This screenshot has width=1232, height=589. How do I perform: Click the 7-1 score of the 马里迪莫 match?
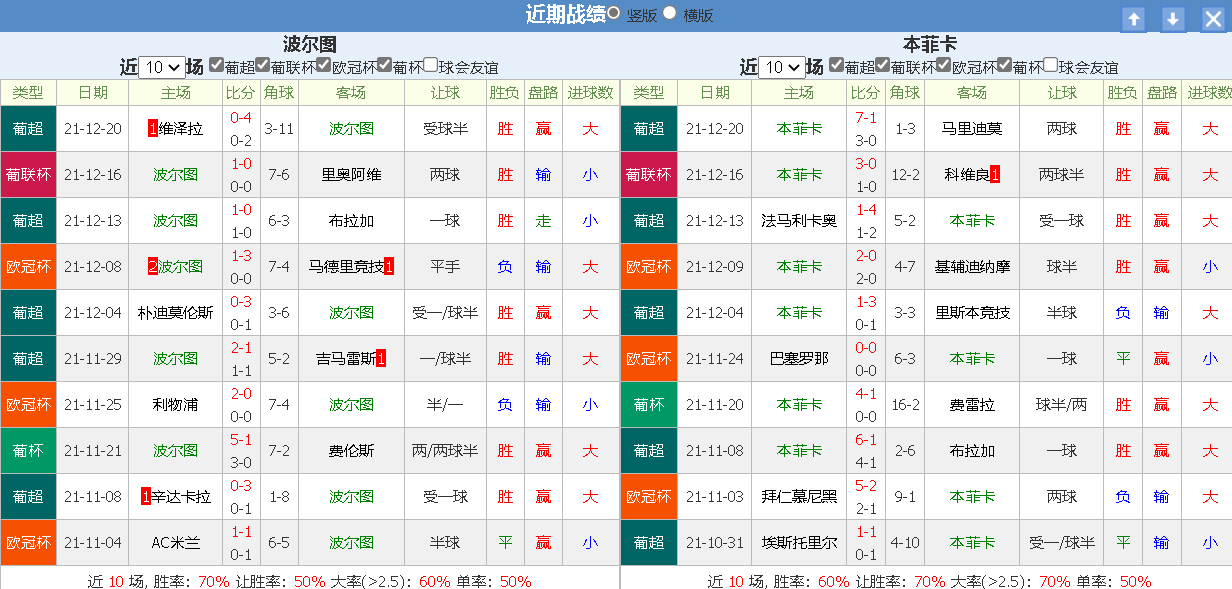[x=866, y=118]
